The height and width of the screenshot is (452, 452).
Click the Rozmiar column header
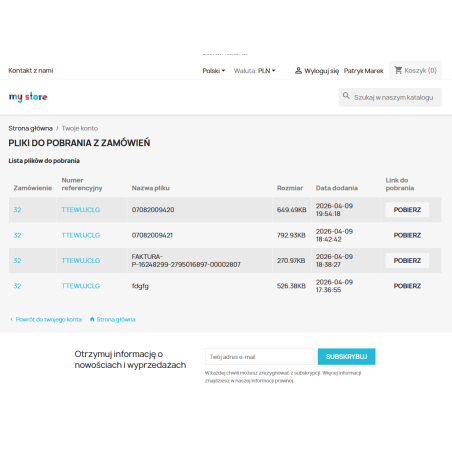point(290,188)
